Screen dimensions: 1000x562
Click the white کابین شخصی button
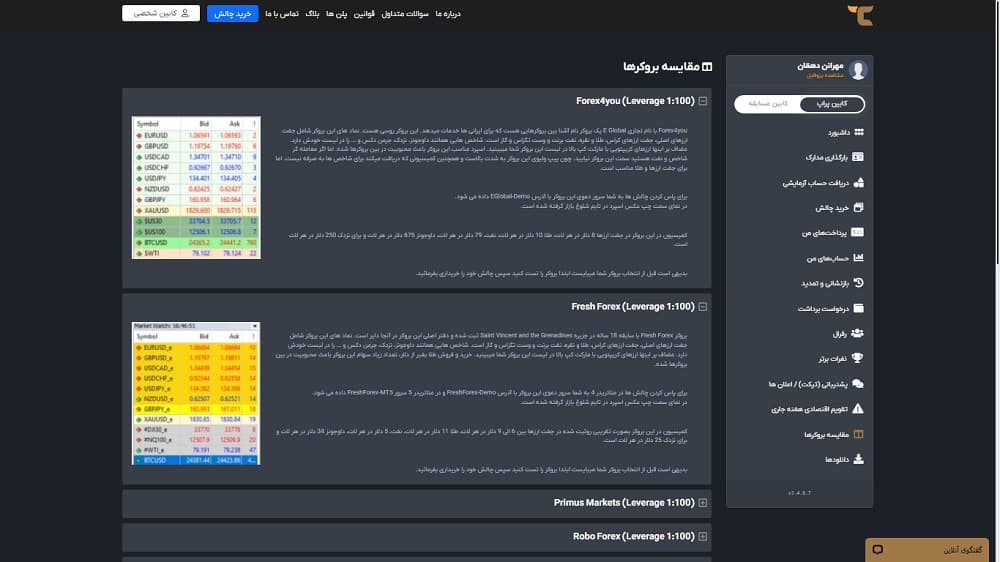161,13
